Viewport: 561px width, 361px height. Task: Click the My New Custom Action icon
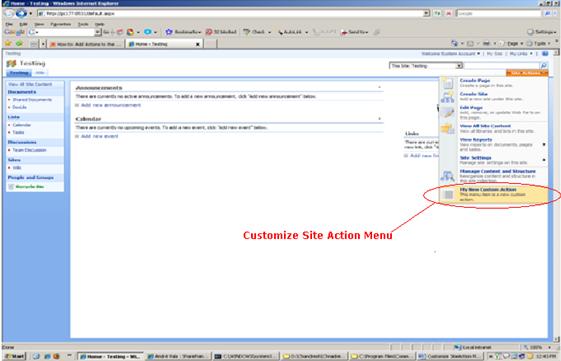click(x=448, y=194)
